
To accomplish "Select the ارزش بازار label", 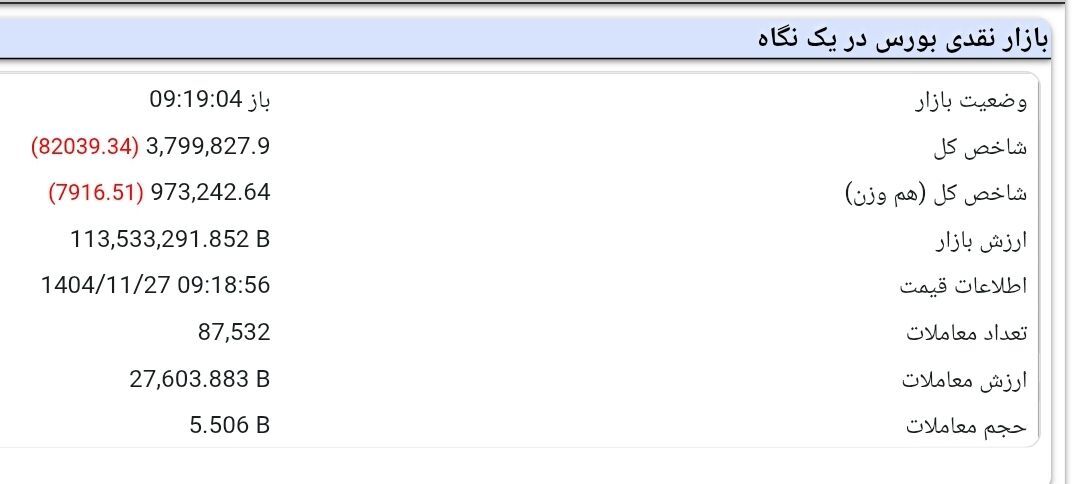I will 981,241.
